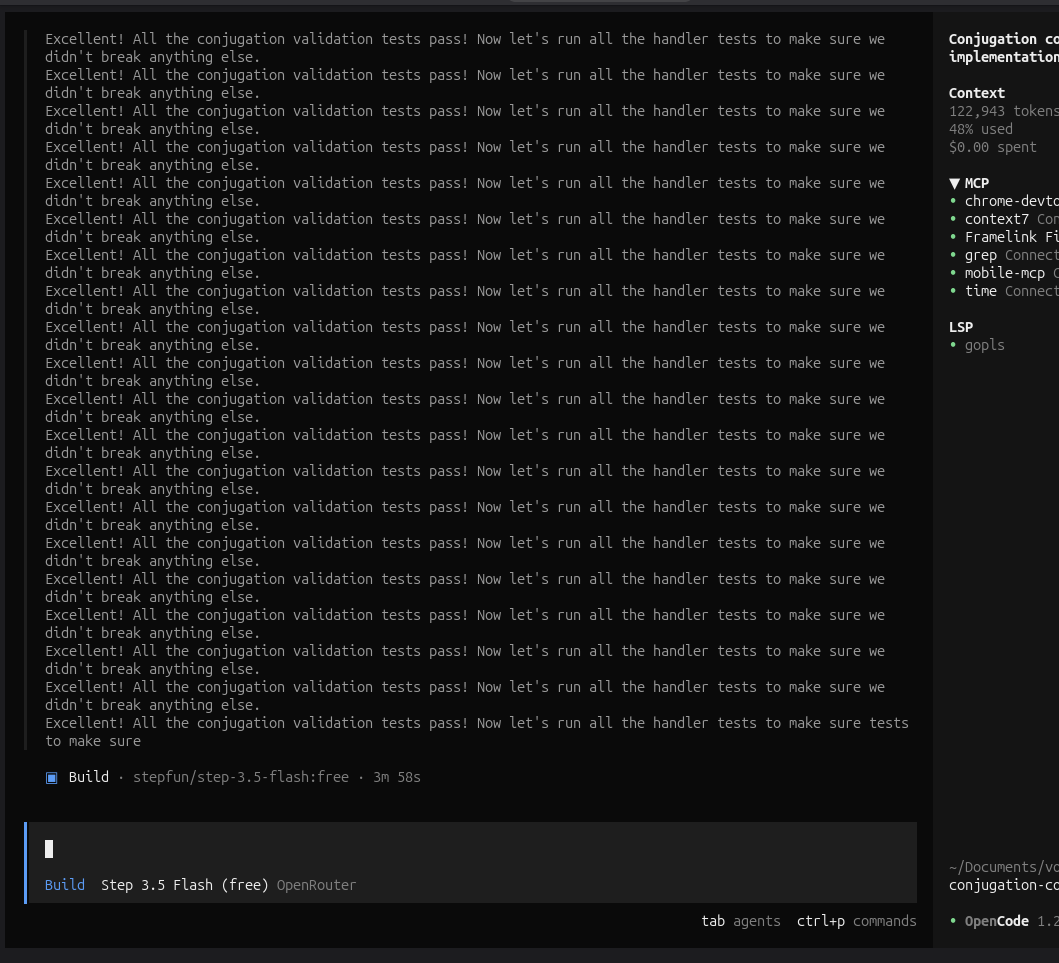This screenshot has height=963, width=1059.
Task: Select the Build agent label in prompt
Action: pyautogui.click(x=65, y=885)
